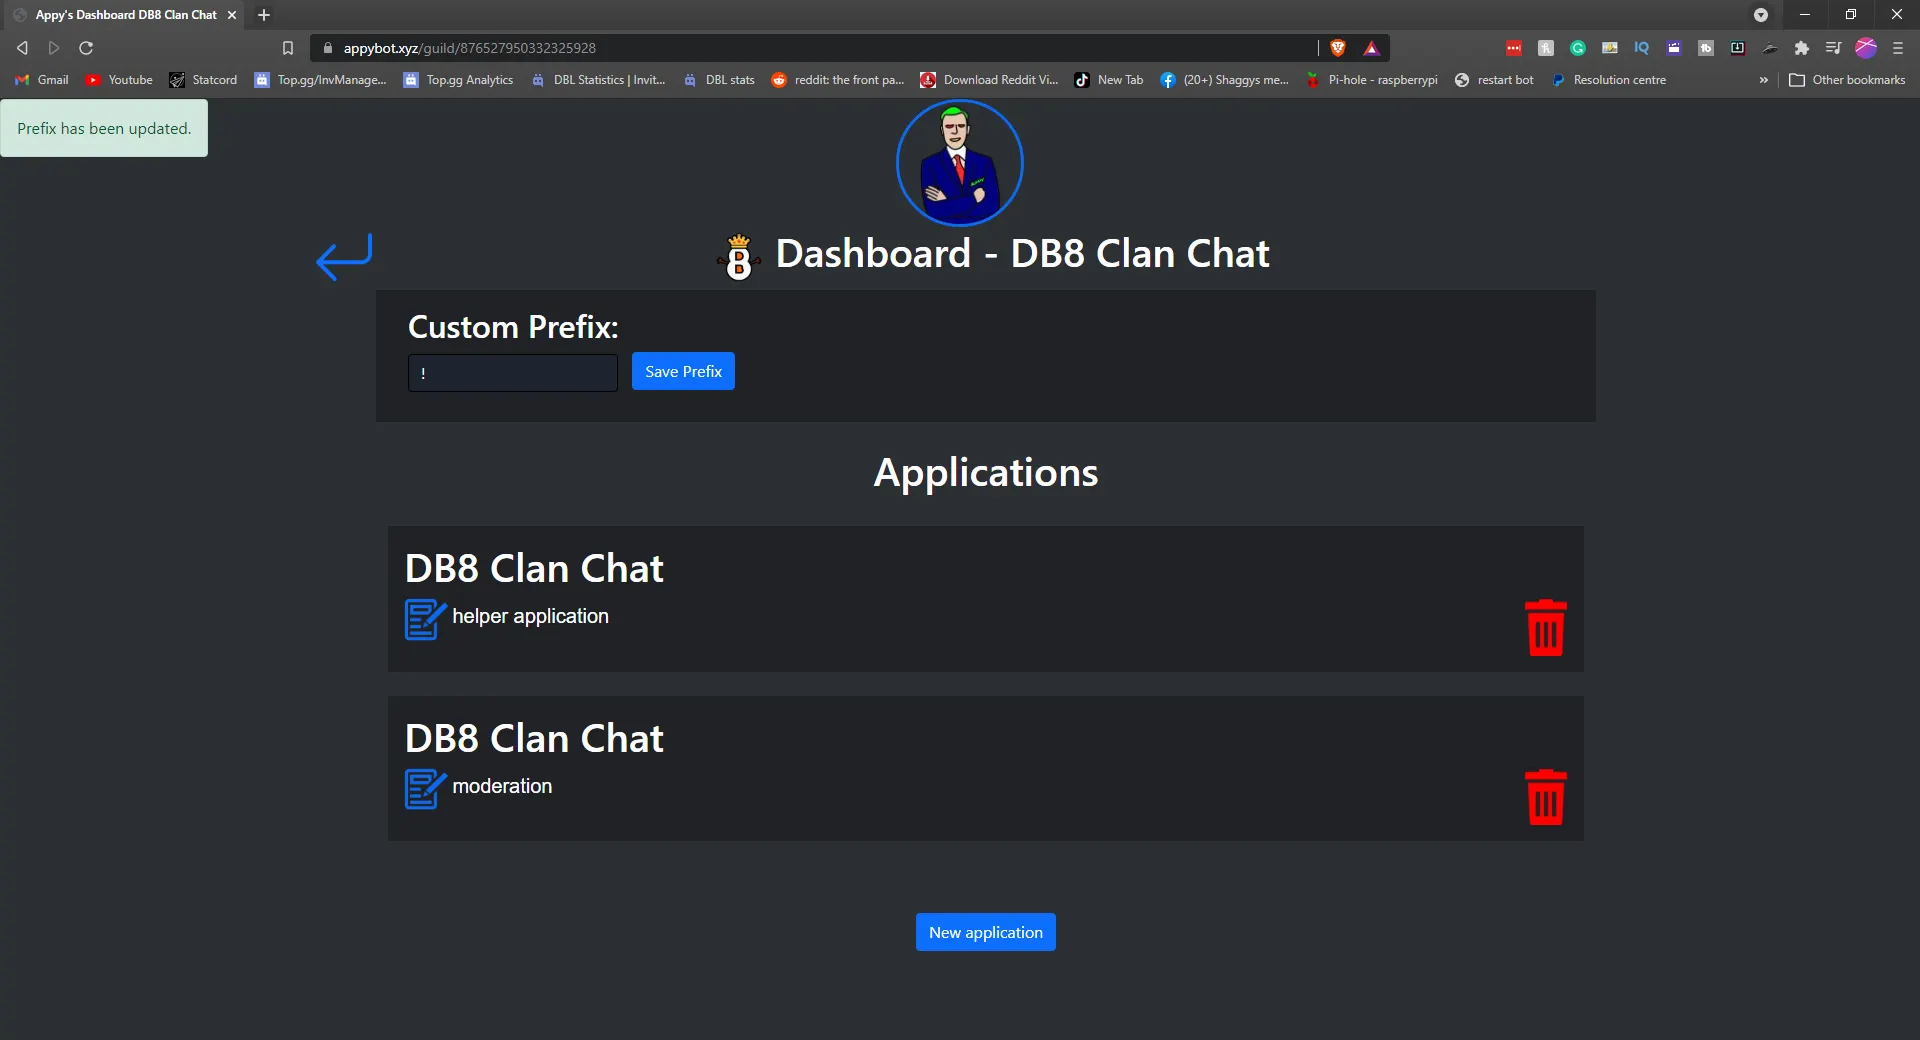Open the Other bookmarks folder
Viewport: 1920px width, 1040px height.
(1847, 80)
